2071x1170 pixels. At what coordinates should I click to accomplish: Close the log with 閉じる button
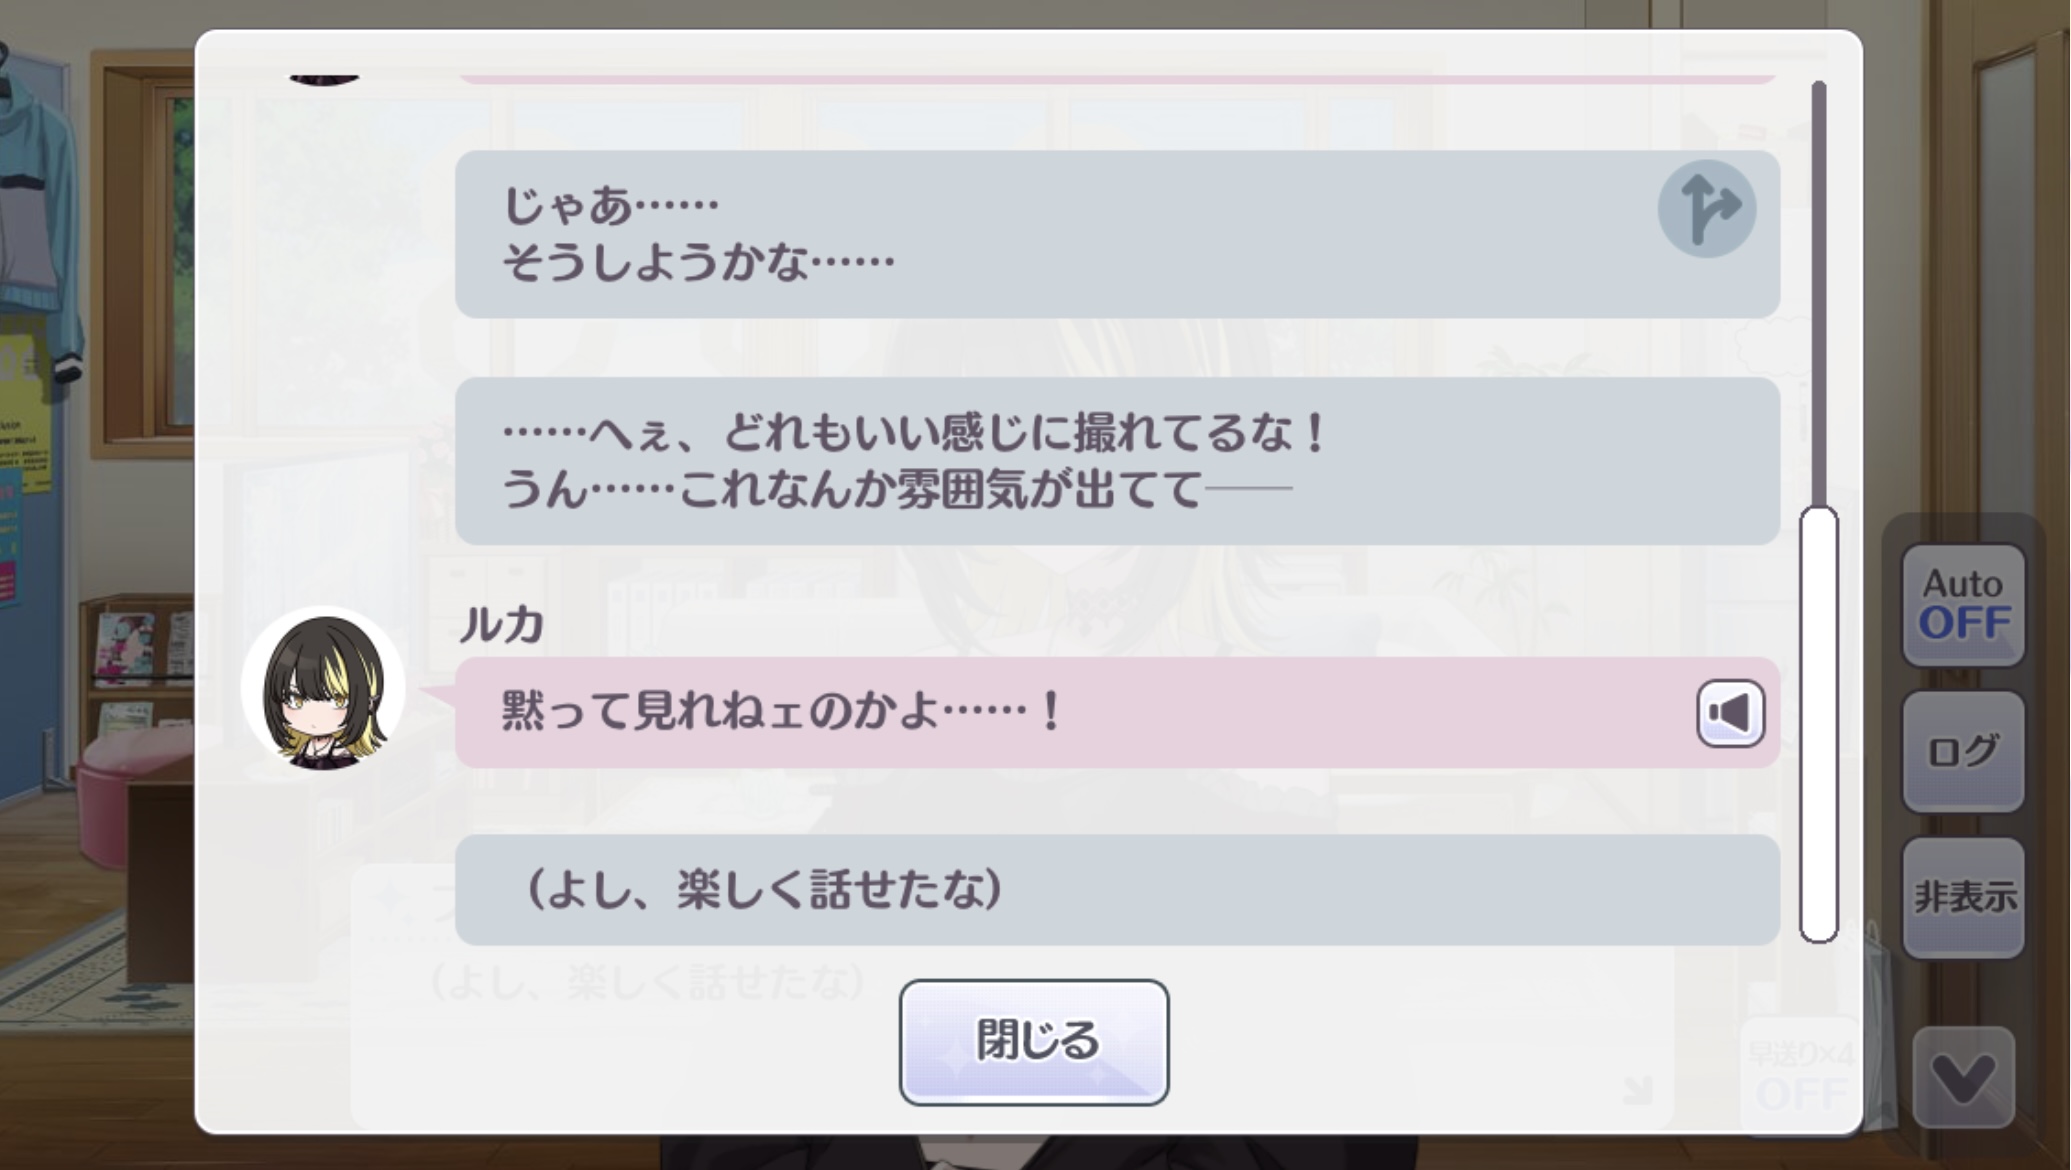click(1034, 1042)
